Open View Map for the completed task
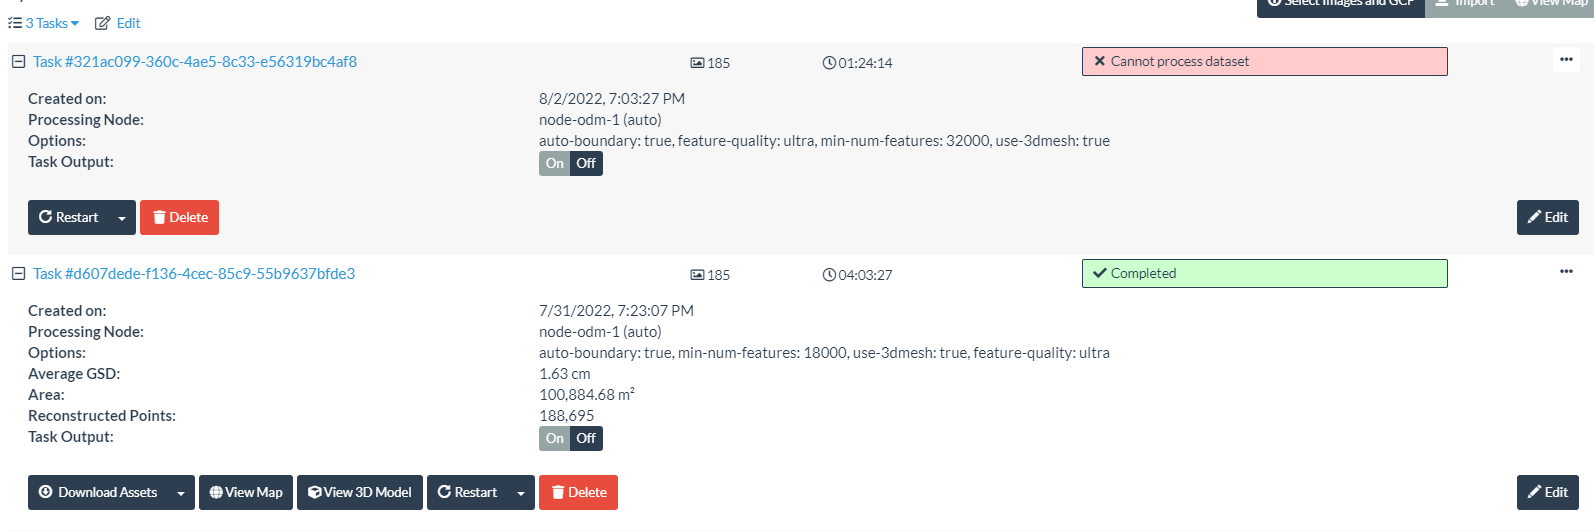Image resolution: width=1594 pixels, height=531 pixels. (246, 493)
